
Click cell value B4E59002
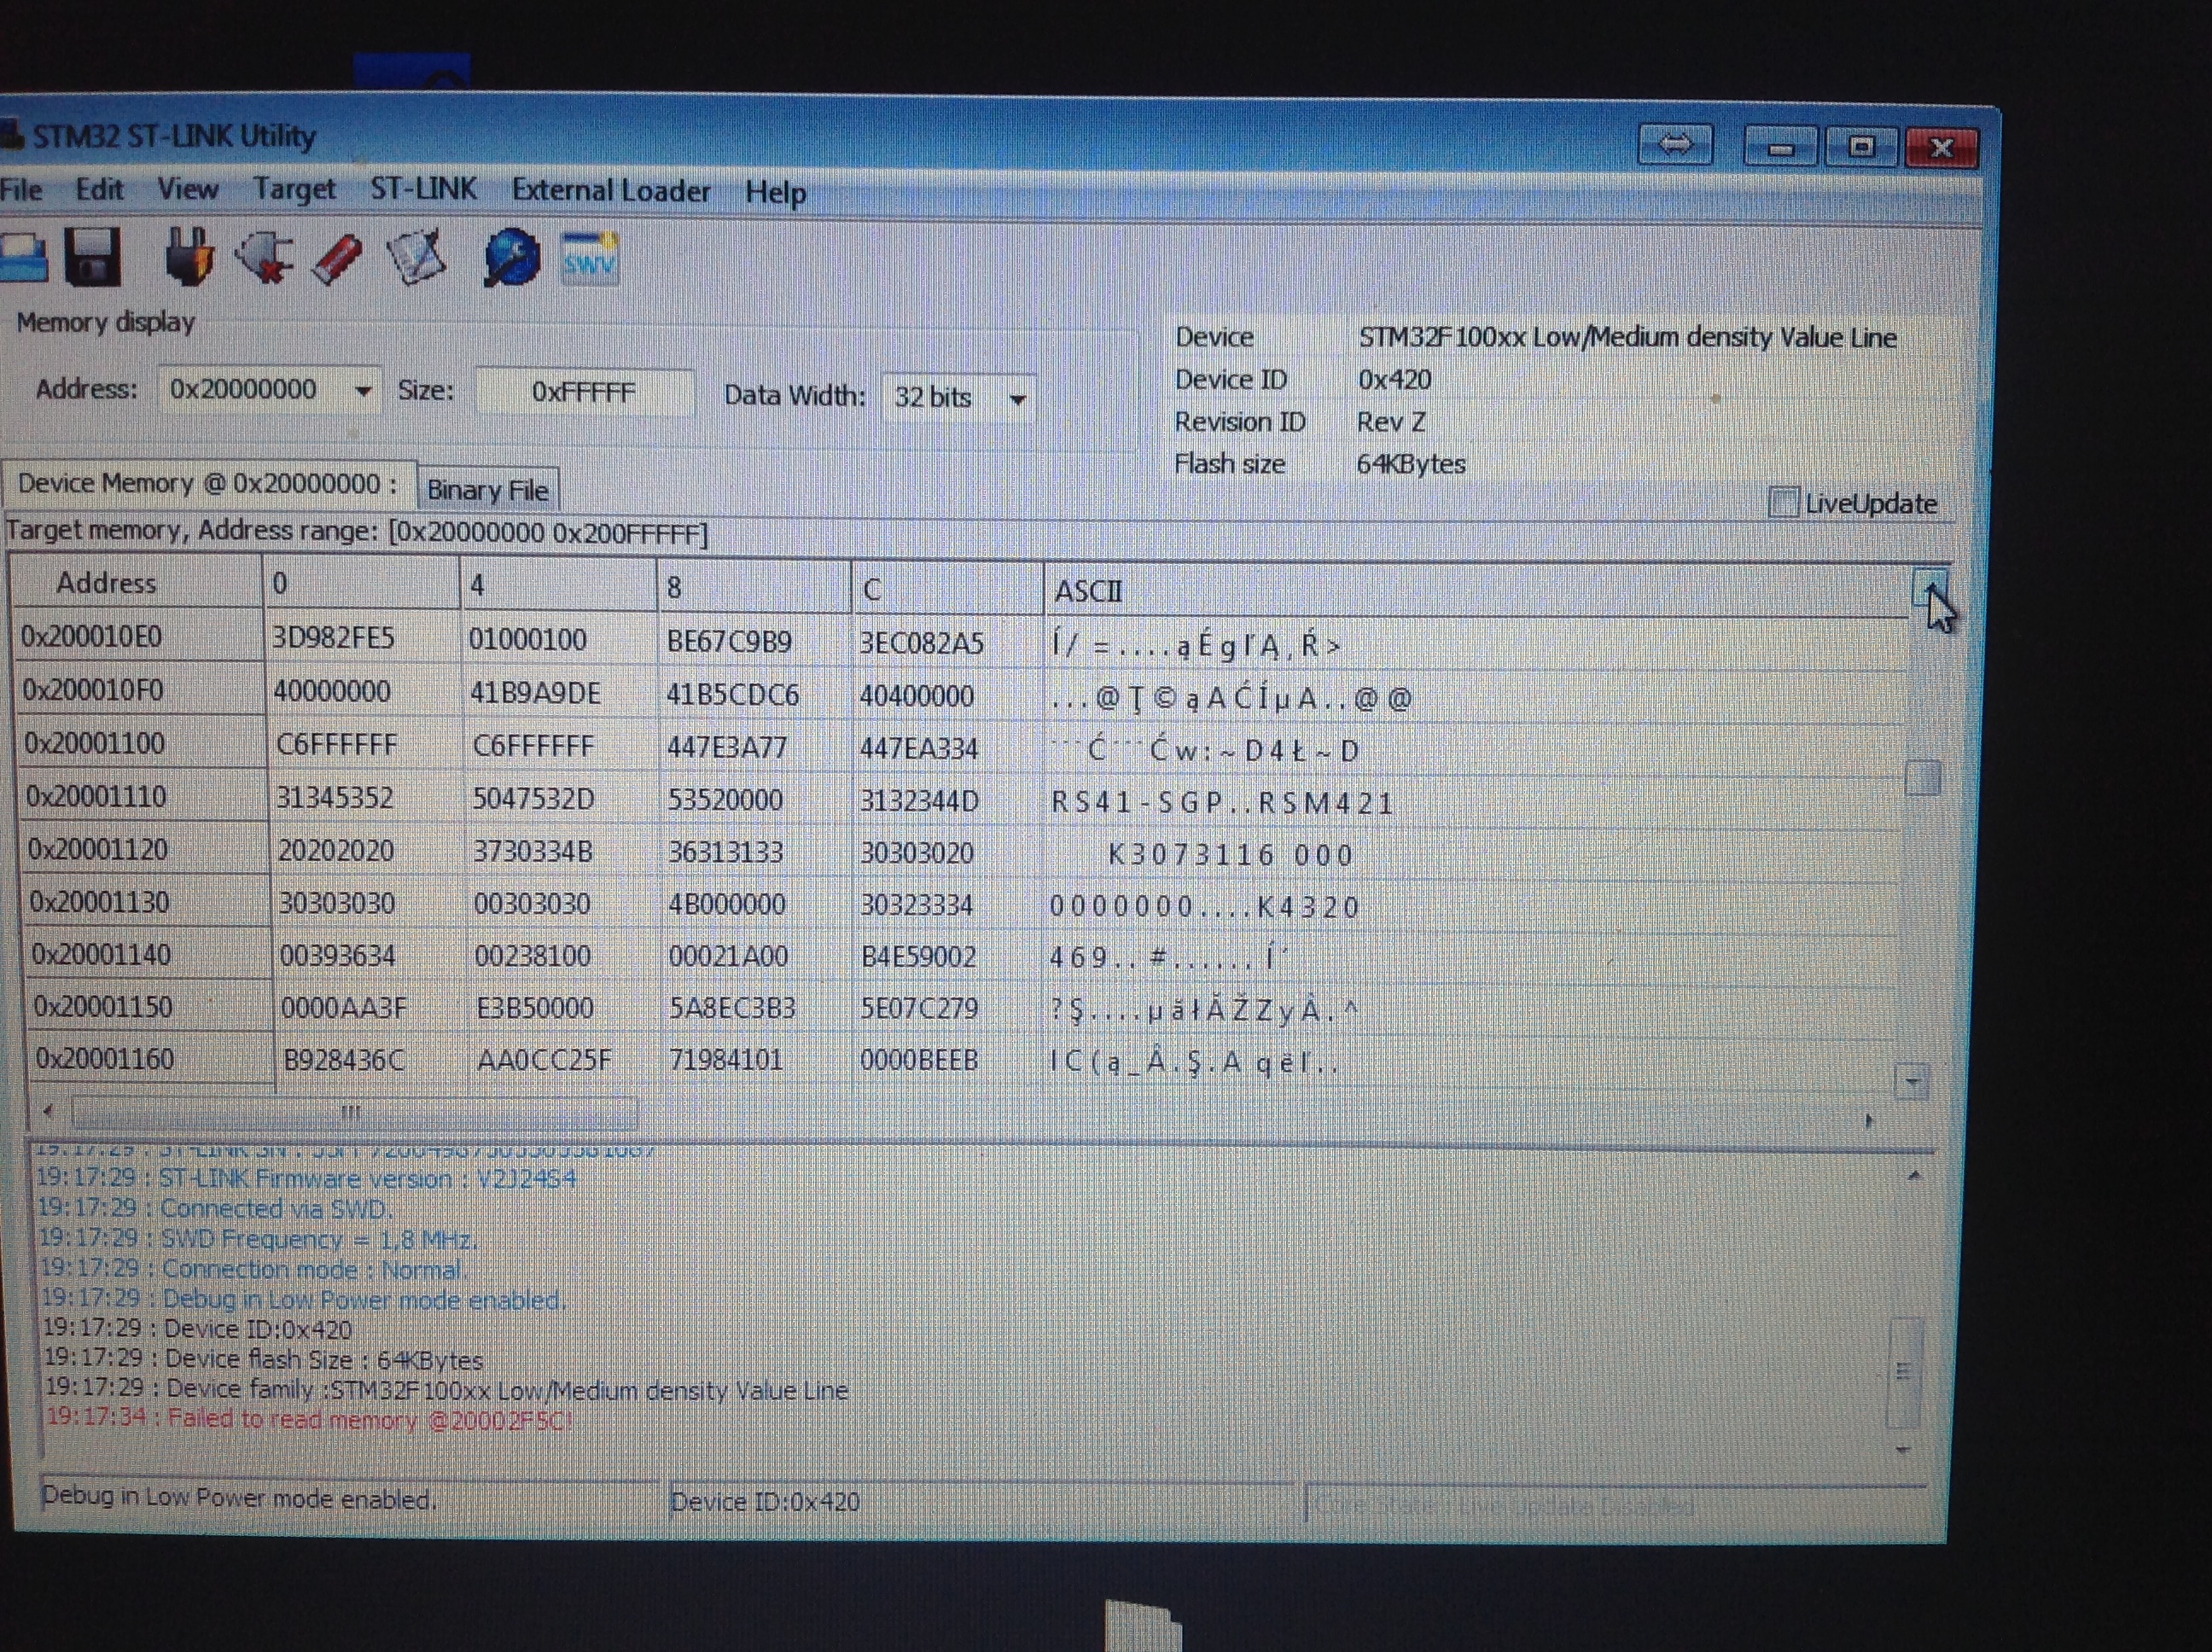click(x=918, y=957)
